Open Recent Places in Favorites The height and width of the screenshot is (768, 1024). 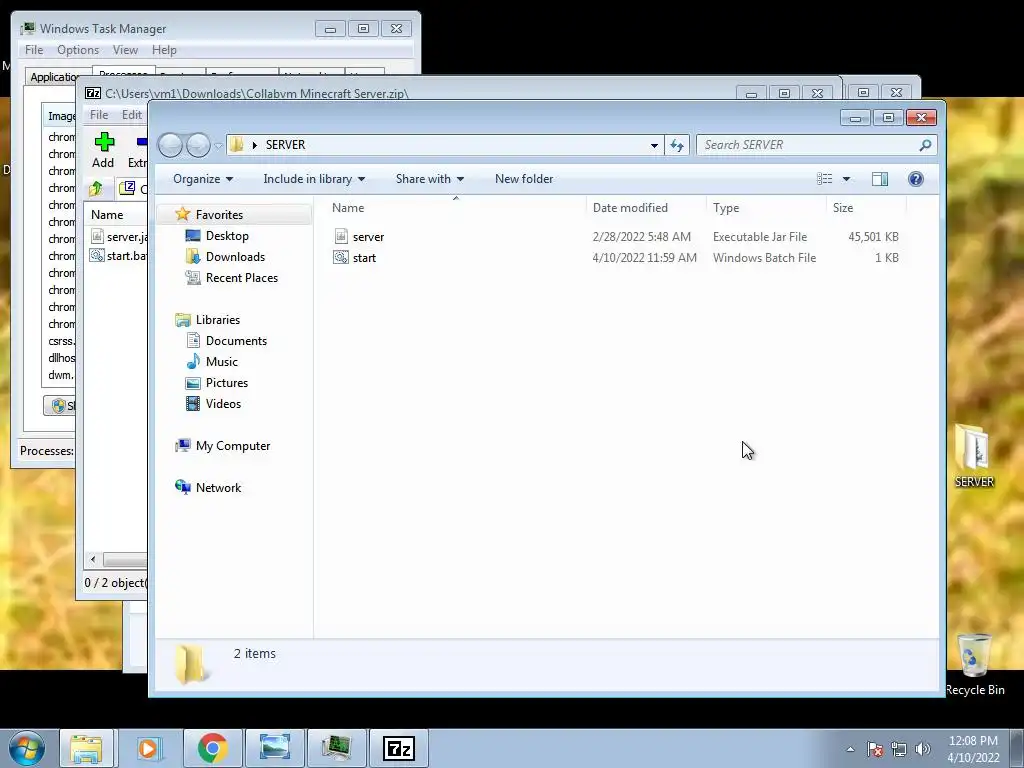click(242, 278)
